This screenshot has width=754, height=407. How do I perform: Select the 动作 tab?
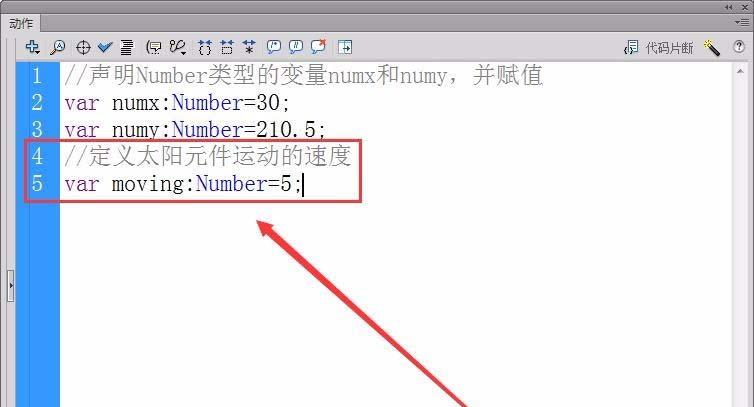point(21,23)
